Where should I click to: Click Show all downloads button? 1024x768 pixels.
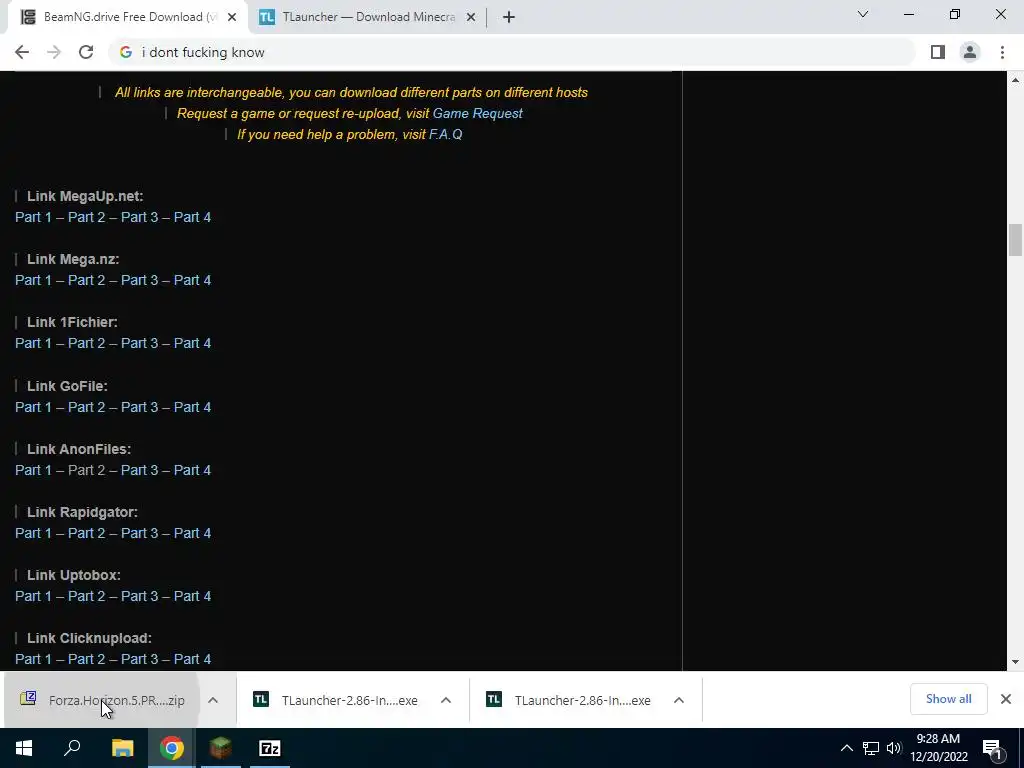(x=948, y=699)
